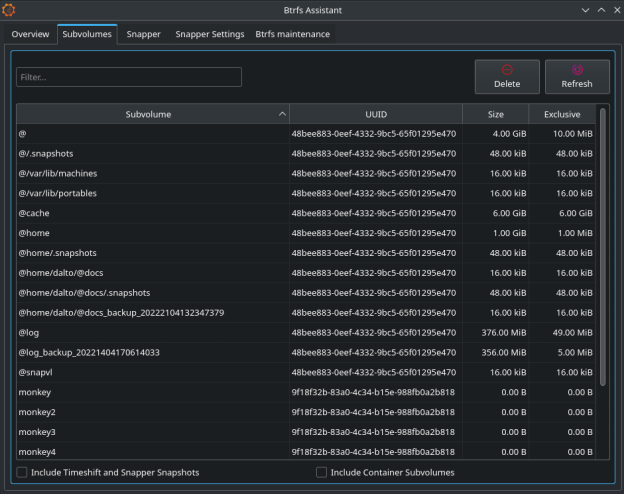Go to the Btrfs maintenance tab

click(292, 34)
